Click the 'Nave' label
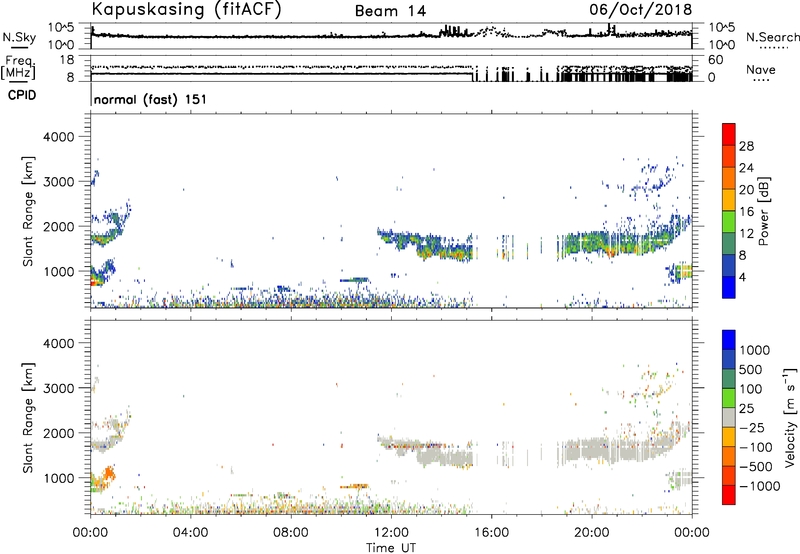This screenshot has height=554, width=800. [761, 69]
